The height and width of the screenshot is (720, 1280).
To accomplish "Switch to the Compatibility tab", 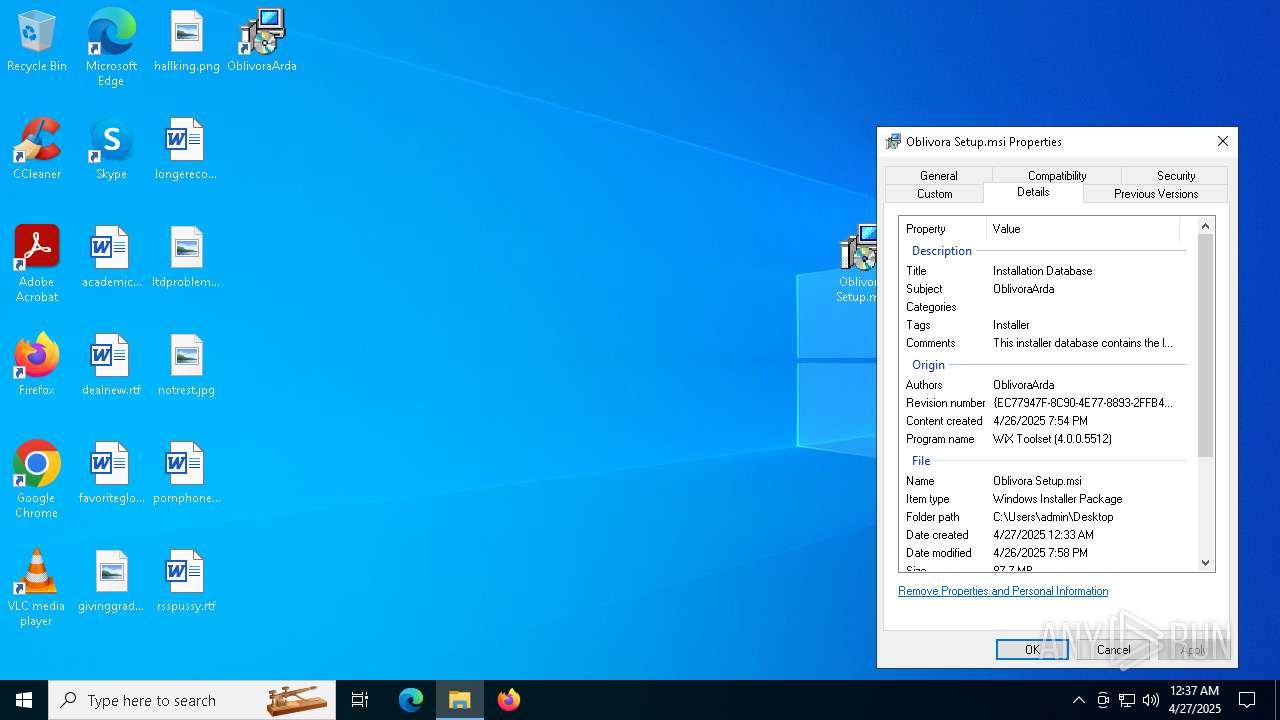I will [x=1057, y=175].
